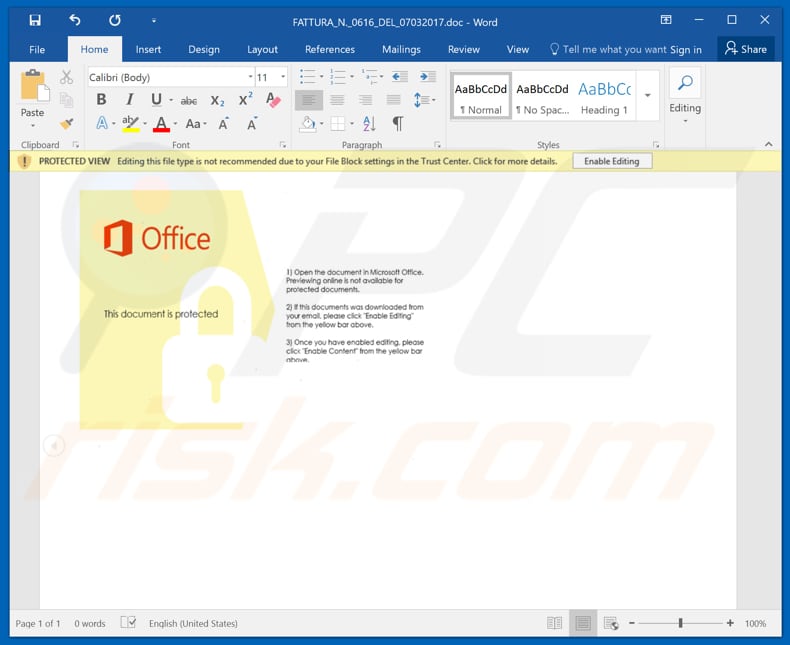
Task: Click the Copy icon
Action: (67, 100)
